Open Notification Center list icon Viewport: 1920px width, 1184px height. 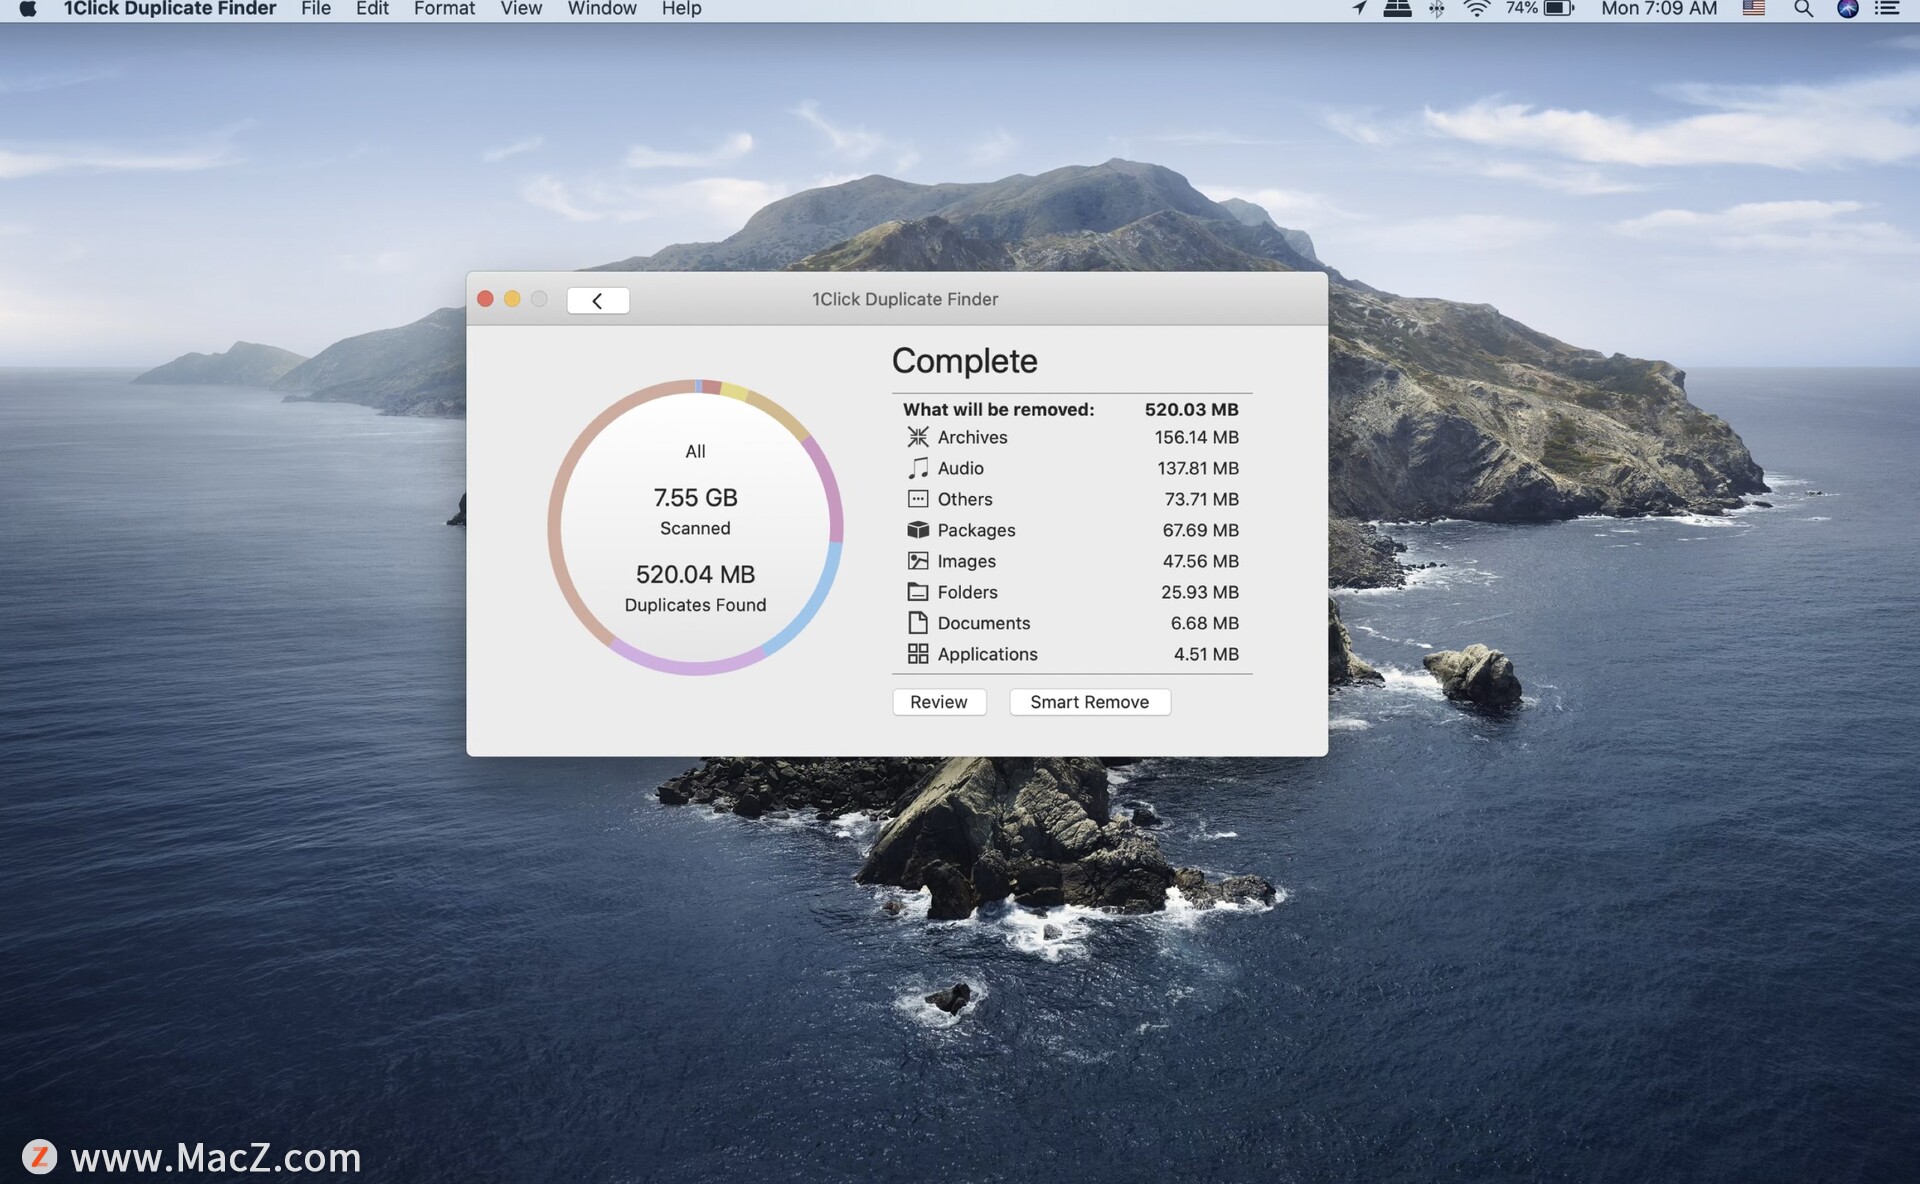[x=1886, y=9]
